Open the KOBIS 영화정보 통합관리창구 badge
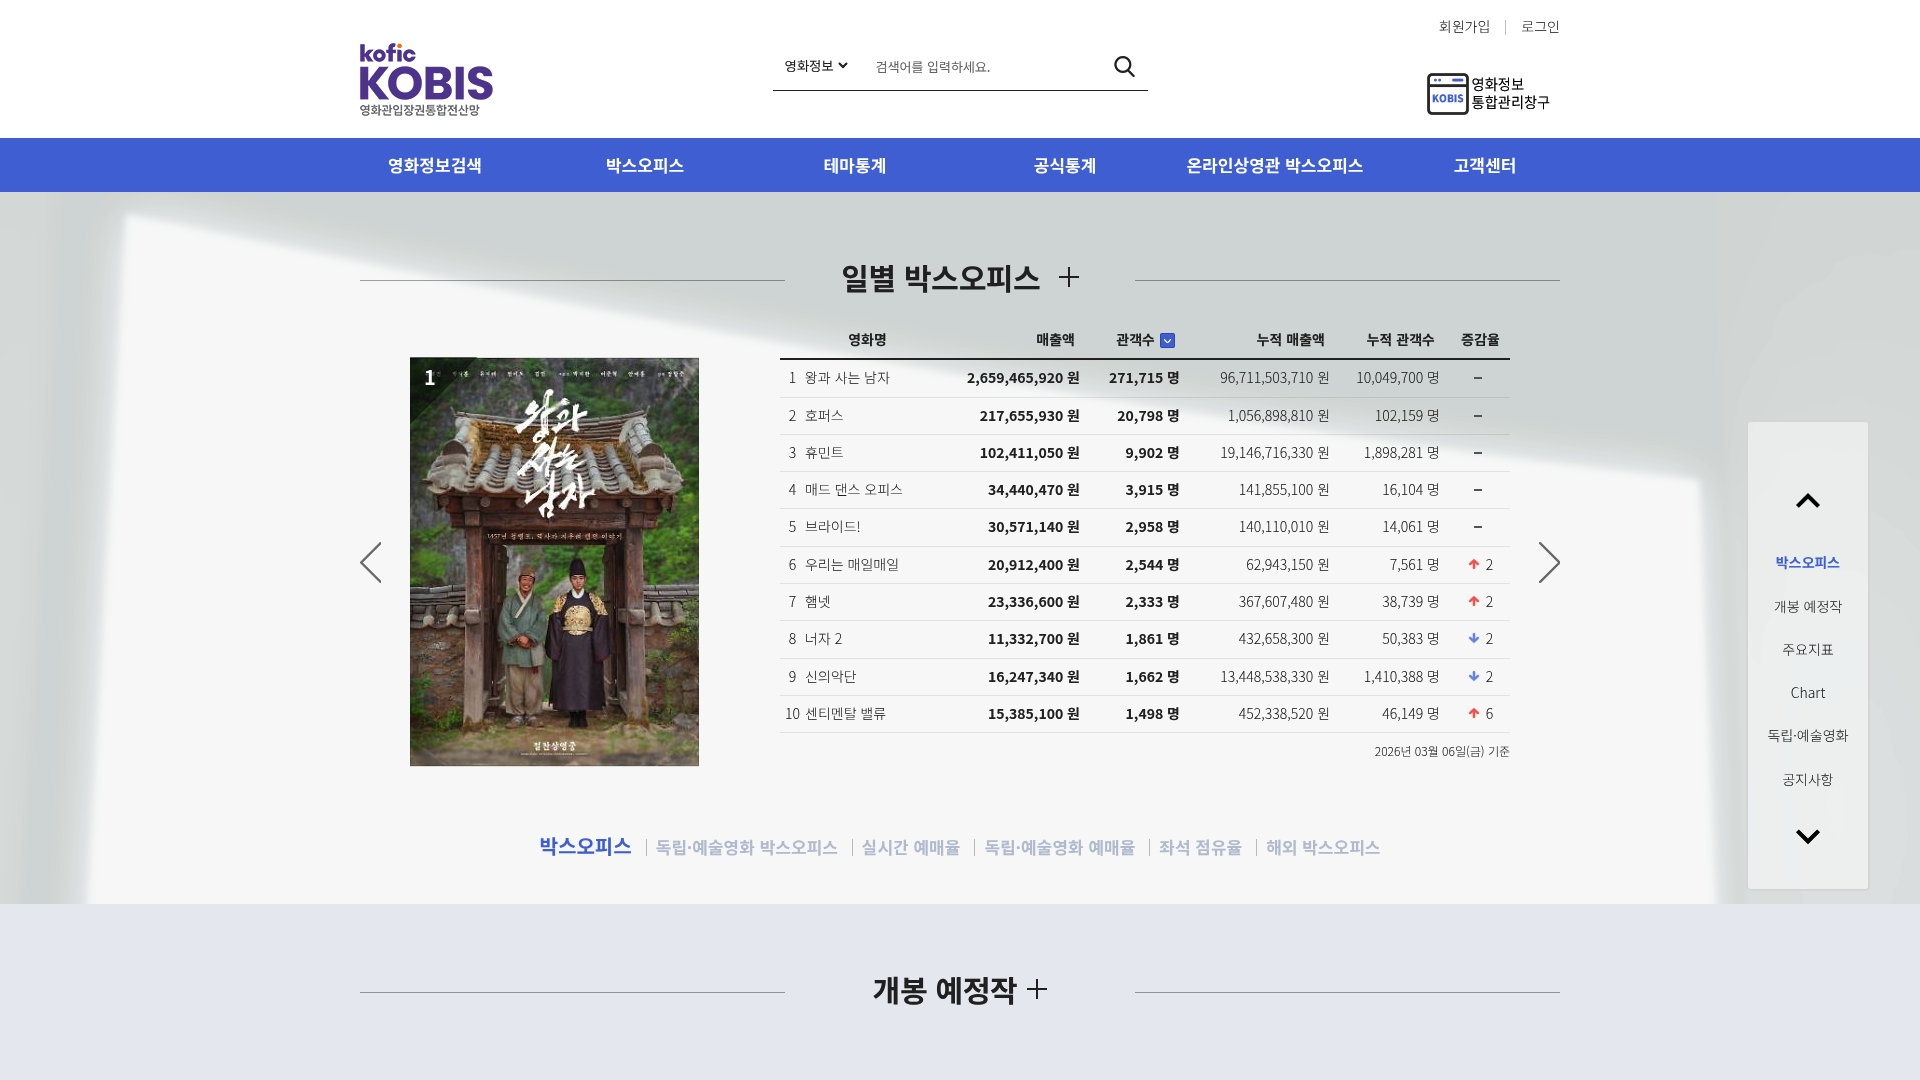1920x1080 pixels. 1489,93
